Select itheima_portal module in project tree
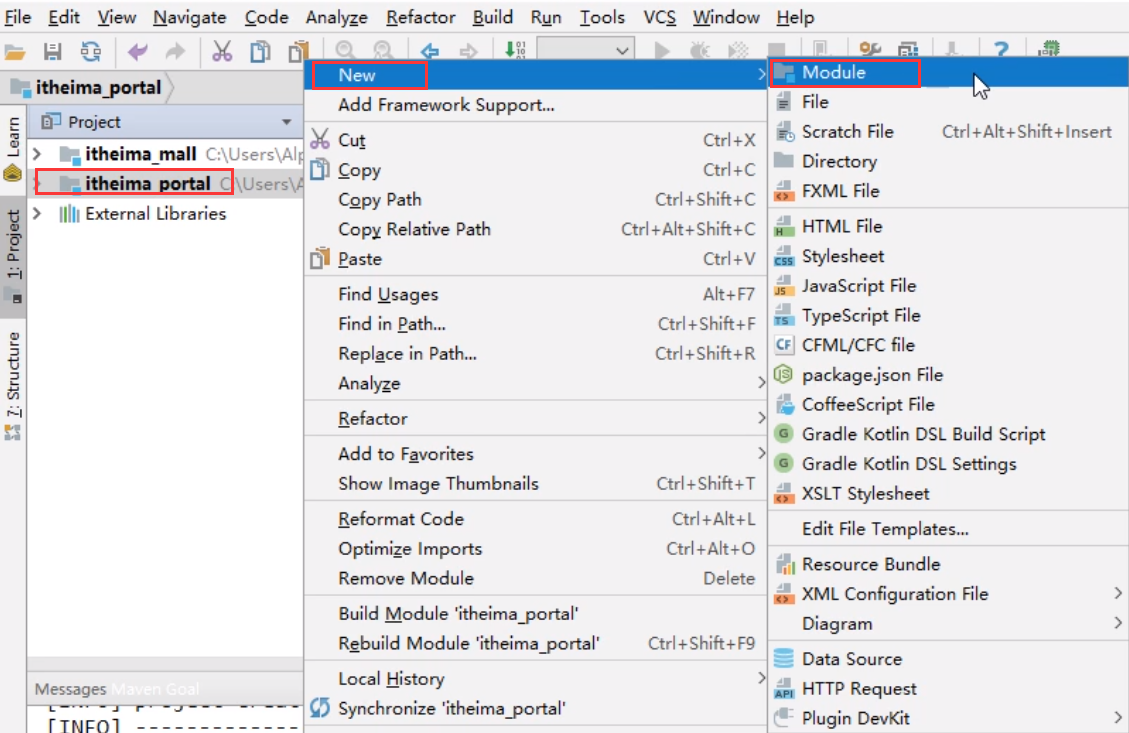The height and width of the screenshot is (733, 1129). pos(165,184)
